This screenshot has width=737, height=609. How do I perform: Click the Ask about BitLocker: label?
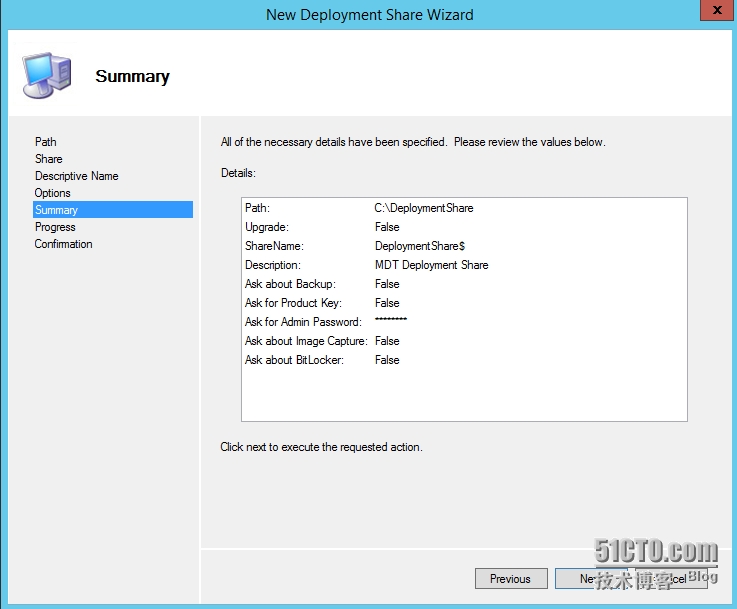pyautogui.click(x=294, y=360)
